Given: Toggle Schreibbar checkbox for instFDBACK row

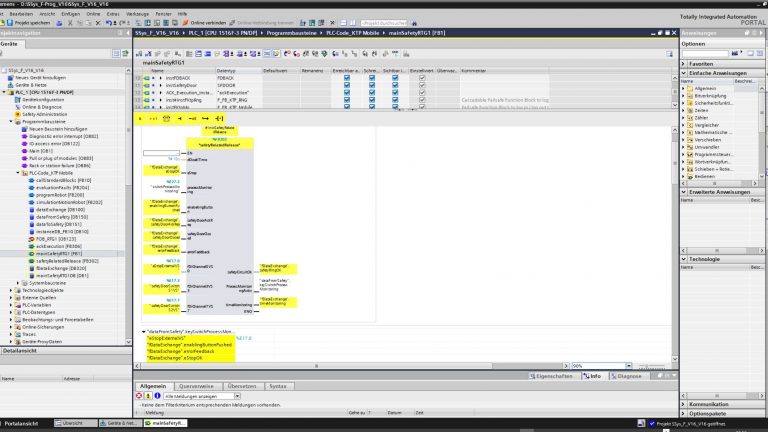Looking at the screenshot, I should click(x=372, y=78).
